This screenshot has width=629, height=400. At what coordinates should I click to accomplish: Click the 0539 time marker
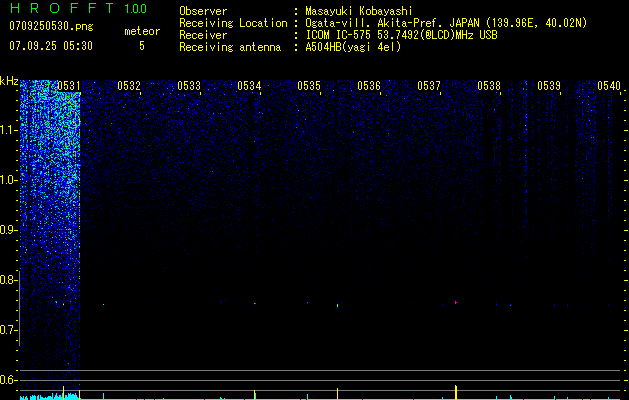(x=549, y=86)
